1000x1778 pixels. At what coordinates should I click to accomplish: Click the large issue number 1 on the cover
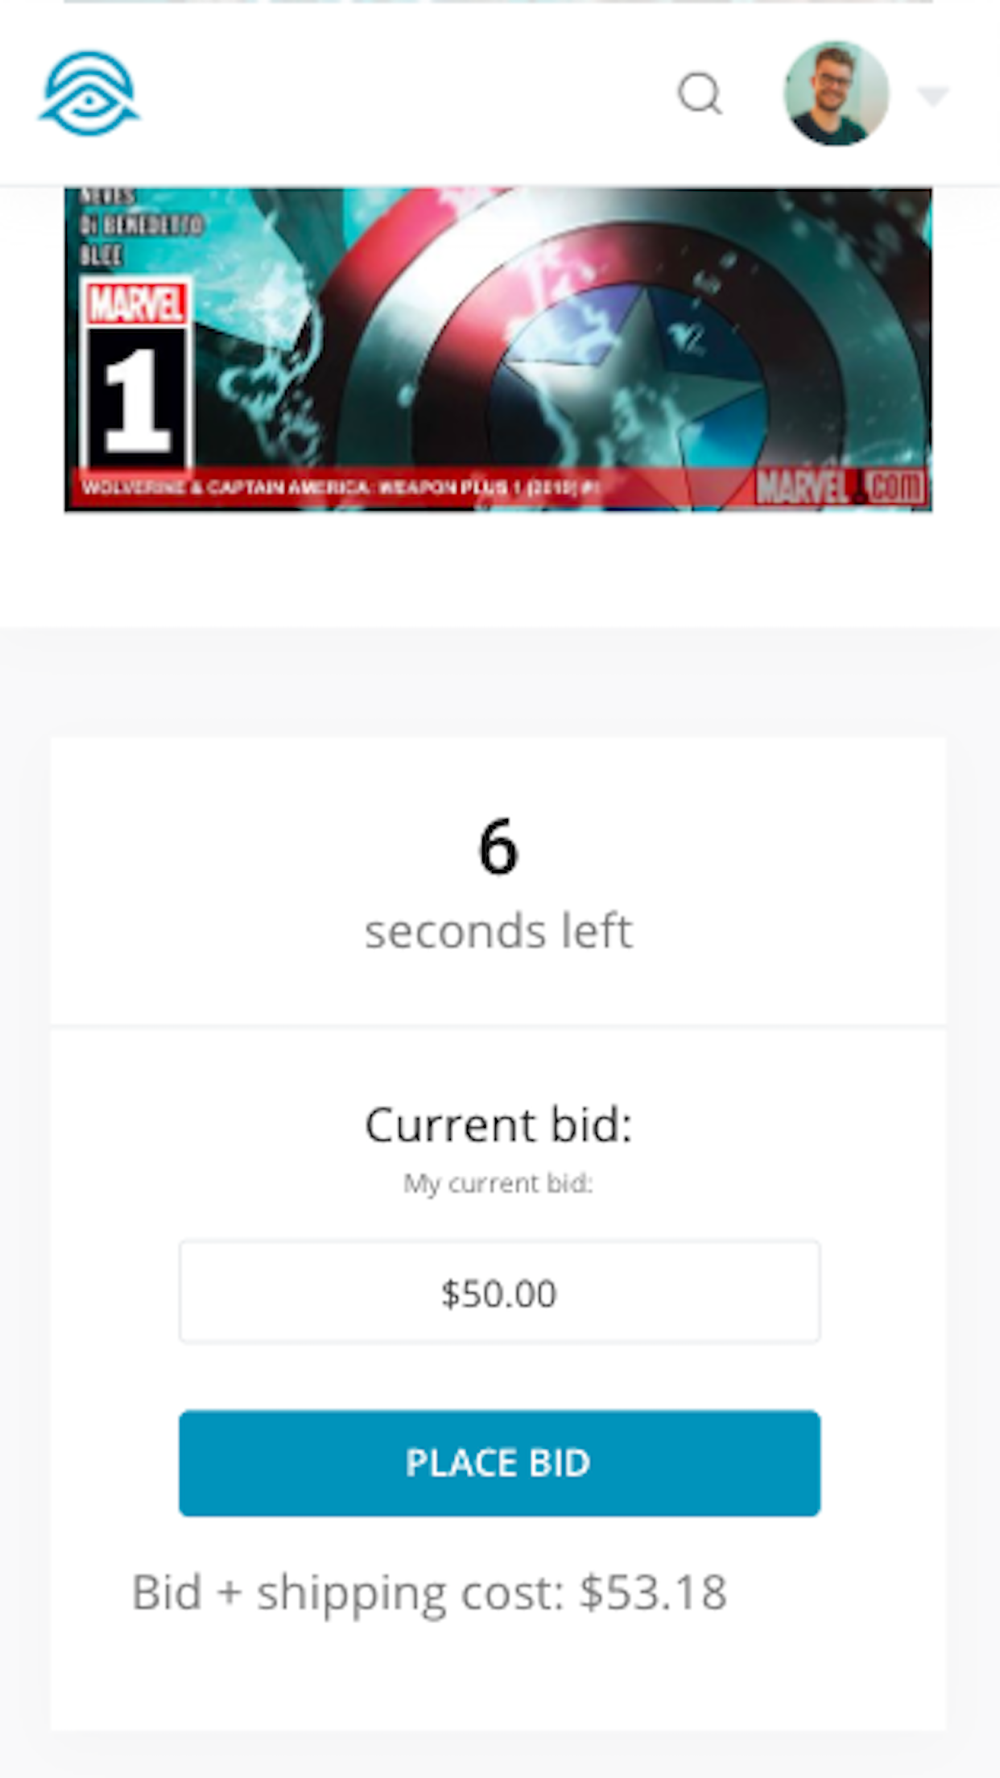138,400
